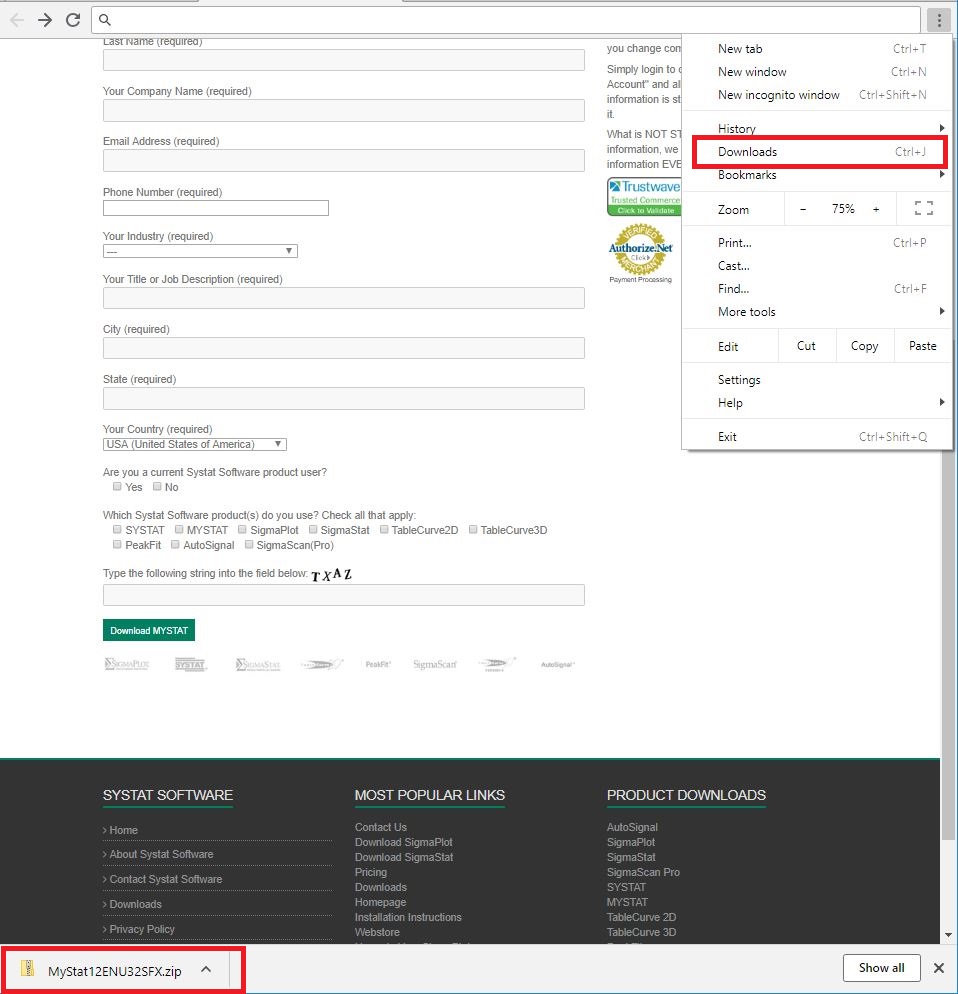The image size is (958, 994).
Task: Tick the TableCurve2D product checkbox
Action: [x=384, y=529]
